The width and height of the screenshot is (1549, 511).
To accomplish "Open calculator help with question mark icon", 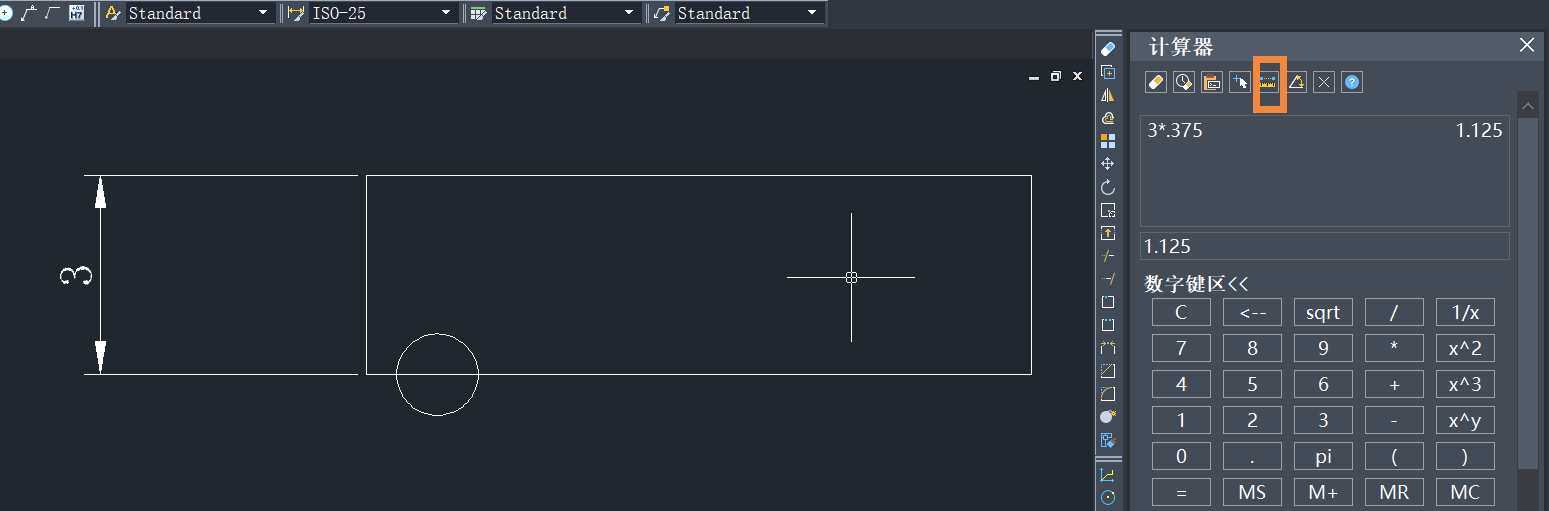I will point(1352,83).
